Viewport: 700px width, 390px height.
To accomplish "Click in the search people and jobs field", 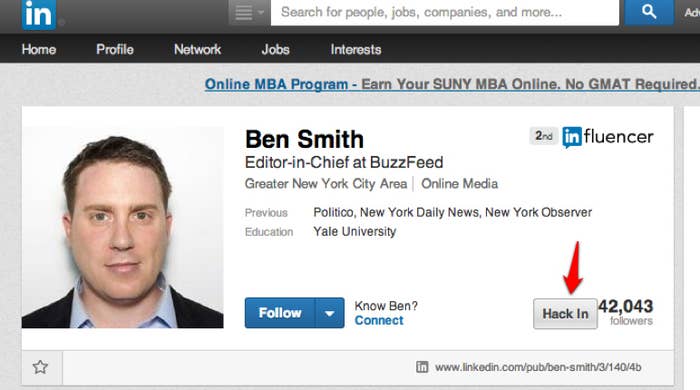I will pyautogui.click(x=445, y=12).
